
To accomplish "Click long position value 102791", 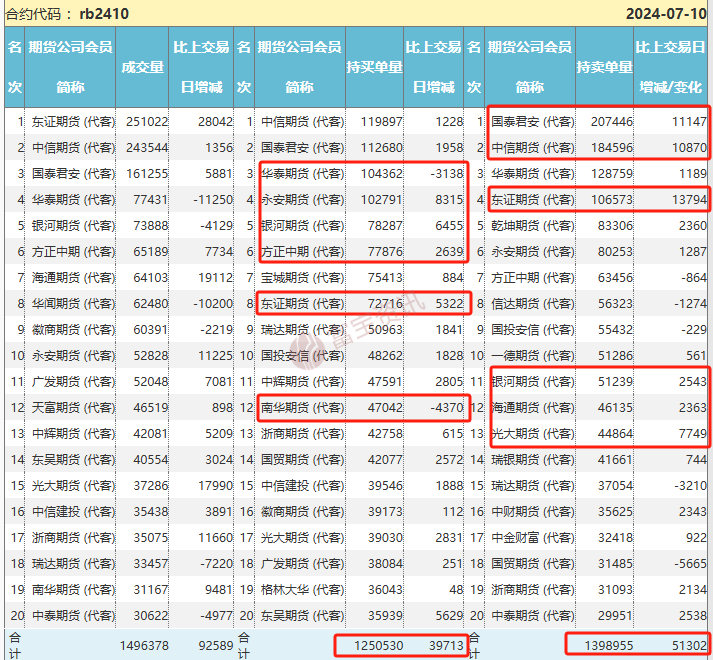I will (382, 199).
